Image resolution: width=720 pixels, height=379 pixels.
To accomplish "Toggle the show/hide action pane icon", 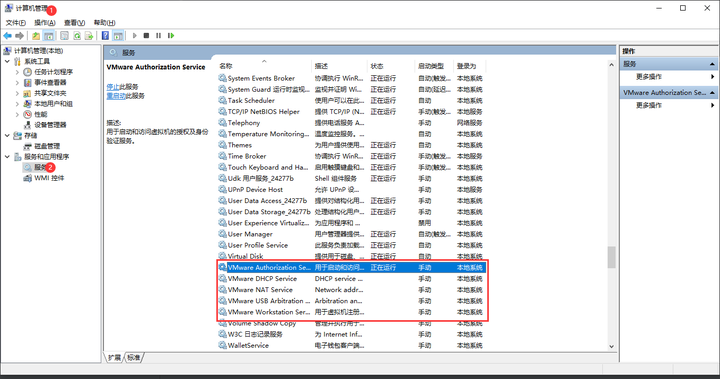I will (118, 35).
